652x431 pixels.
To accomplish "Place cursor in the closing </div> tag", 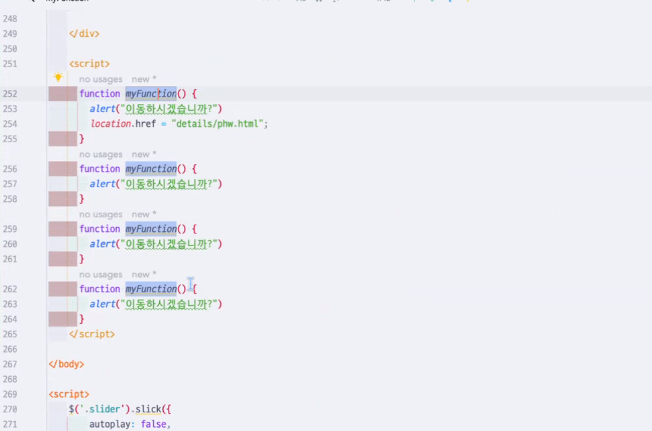I will tap(84, 34).
